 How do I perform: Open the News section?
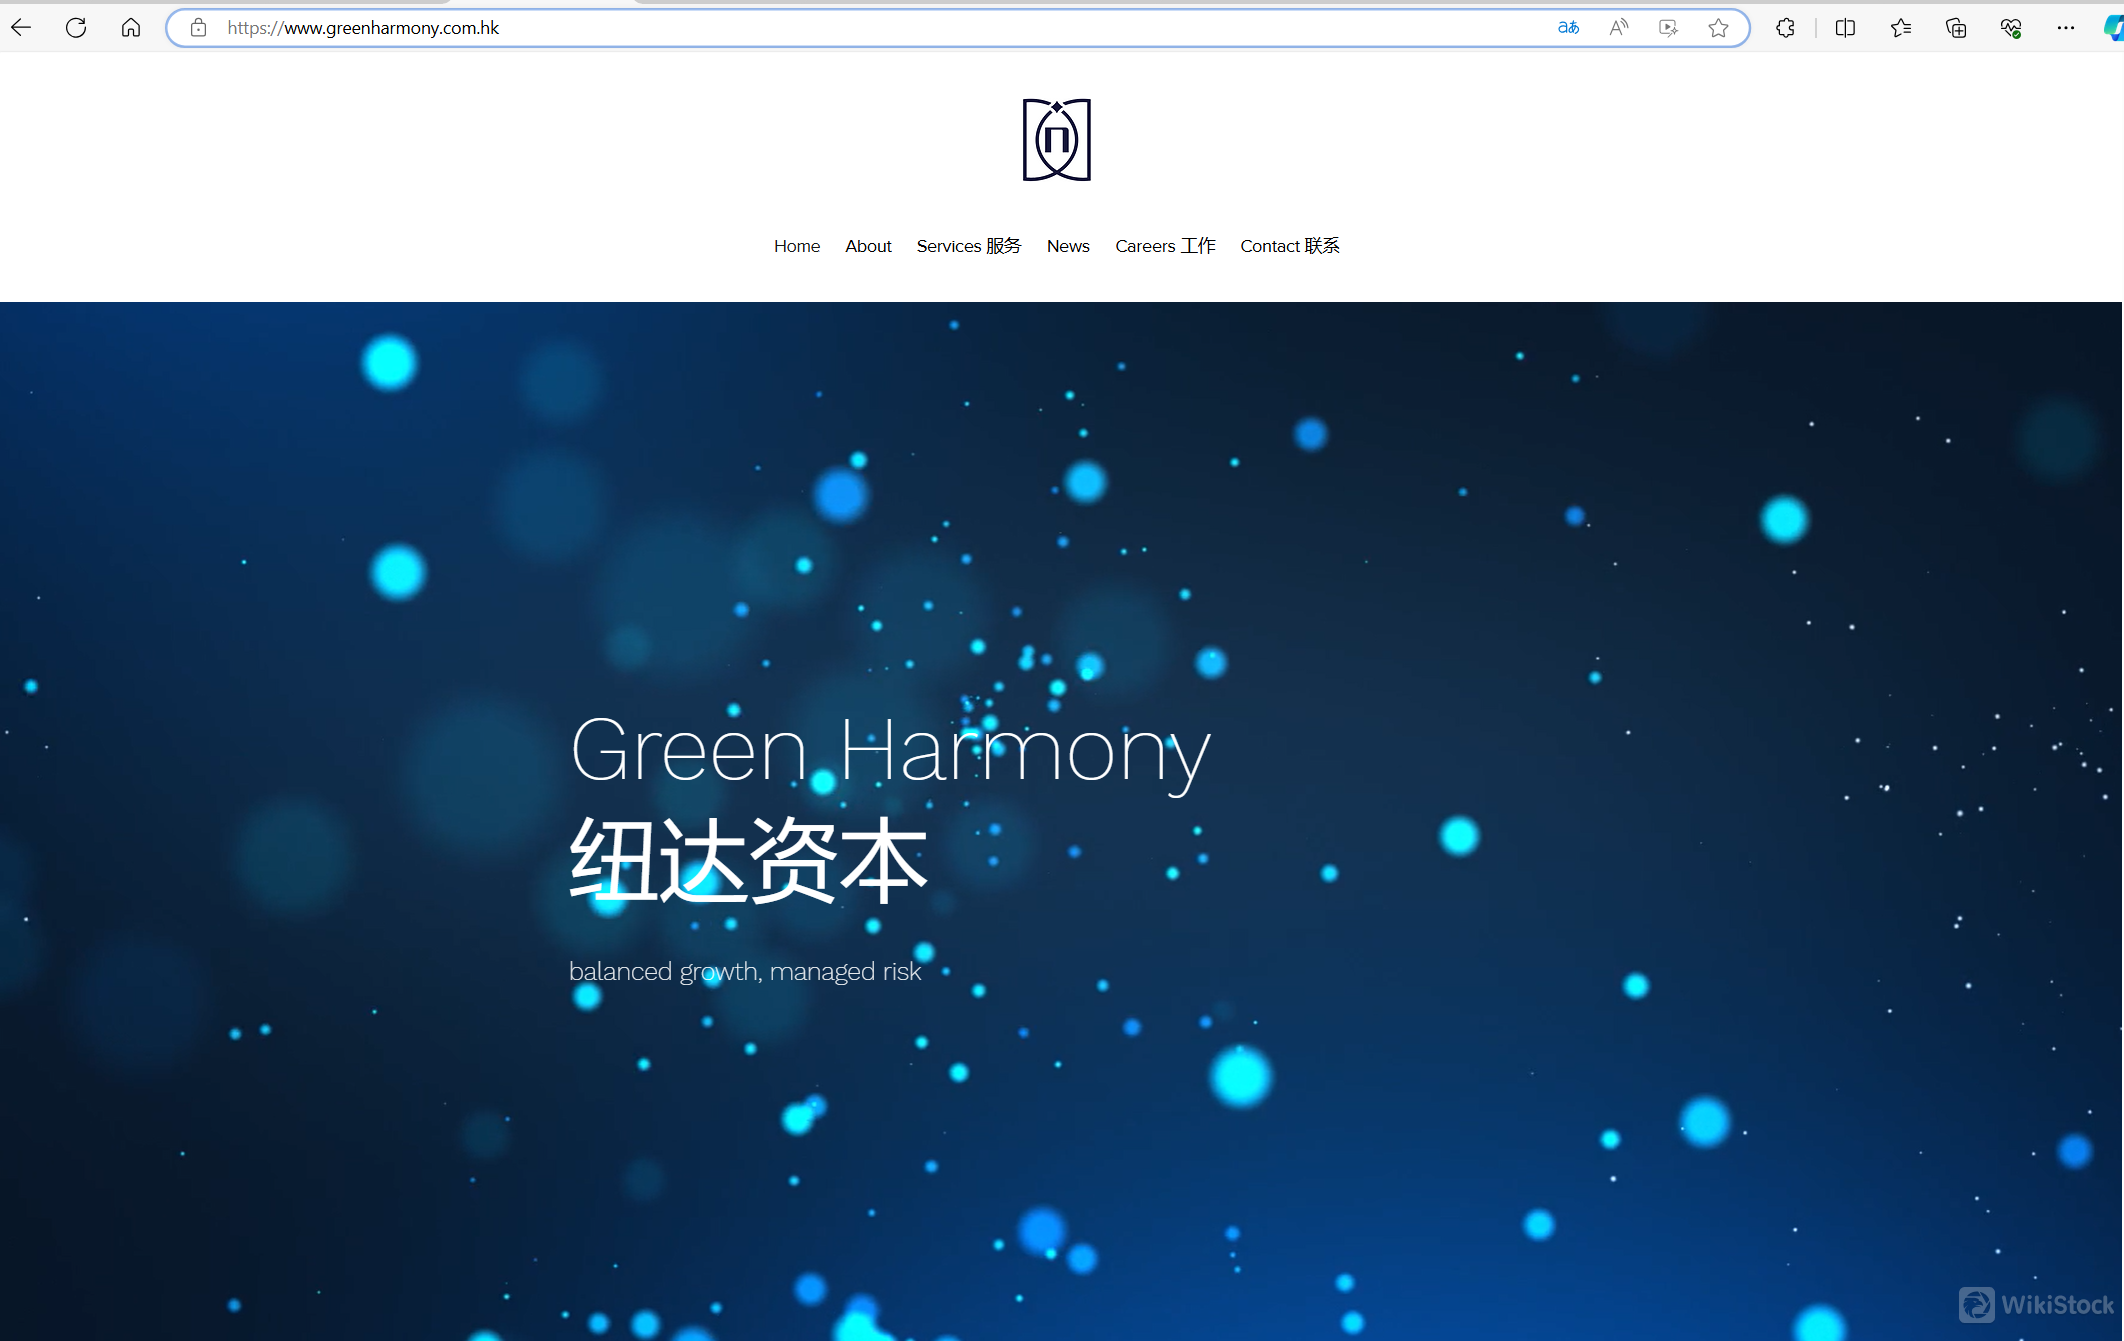[1068, 246]
